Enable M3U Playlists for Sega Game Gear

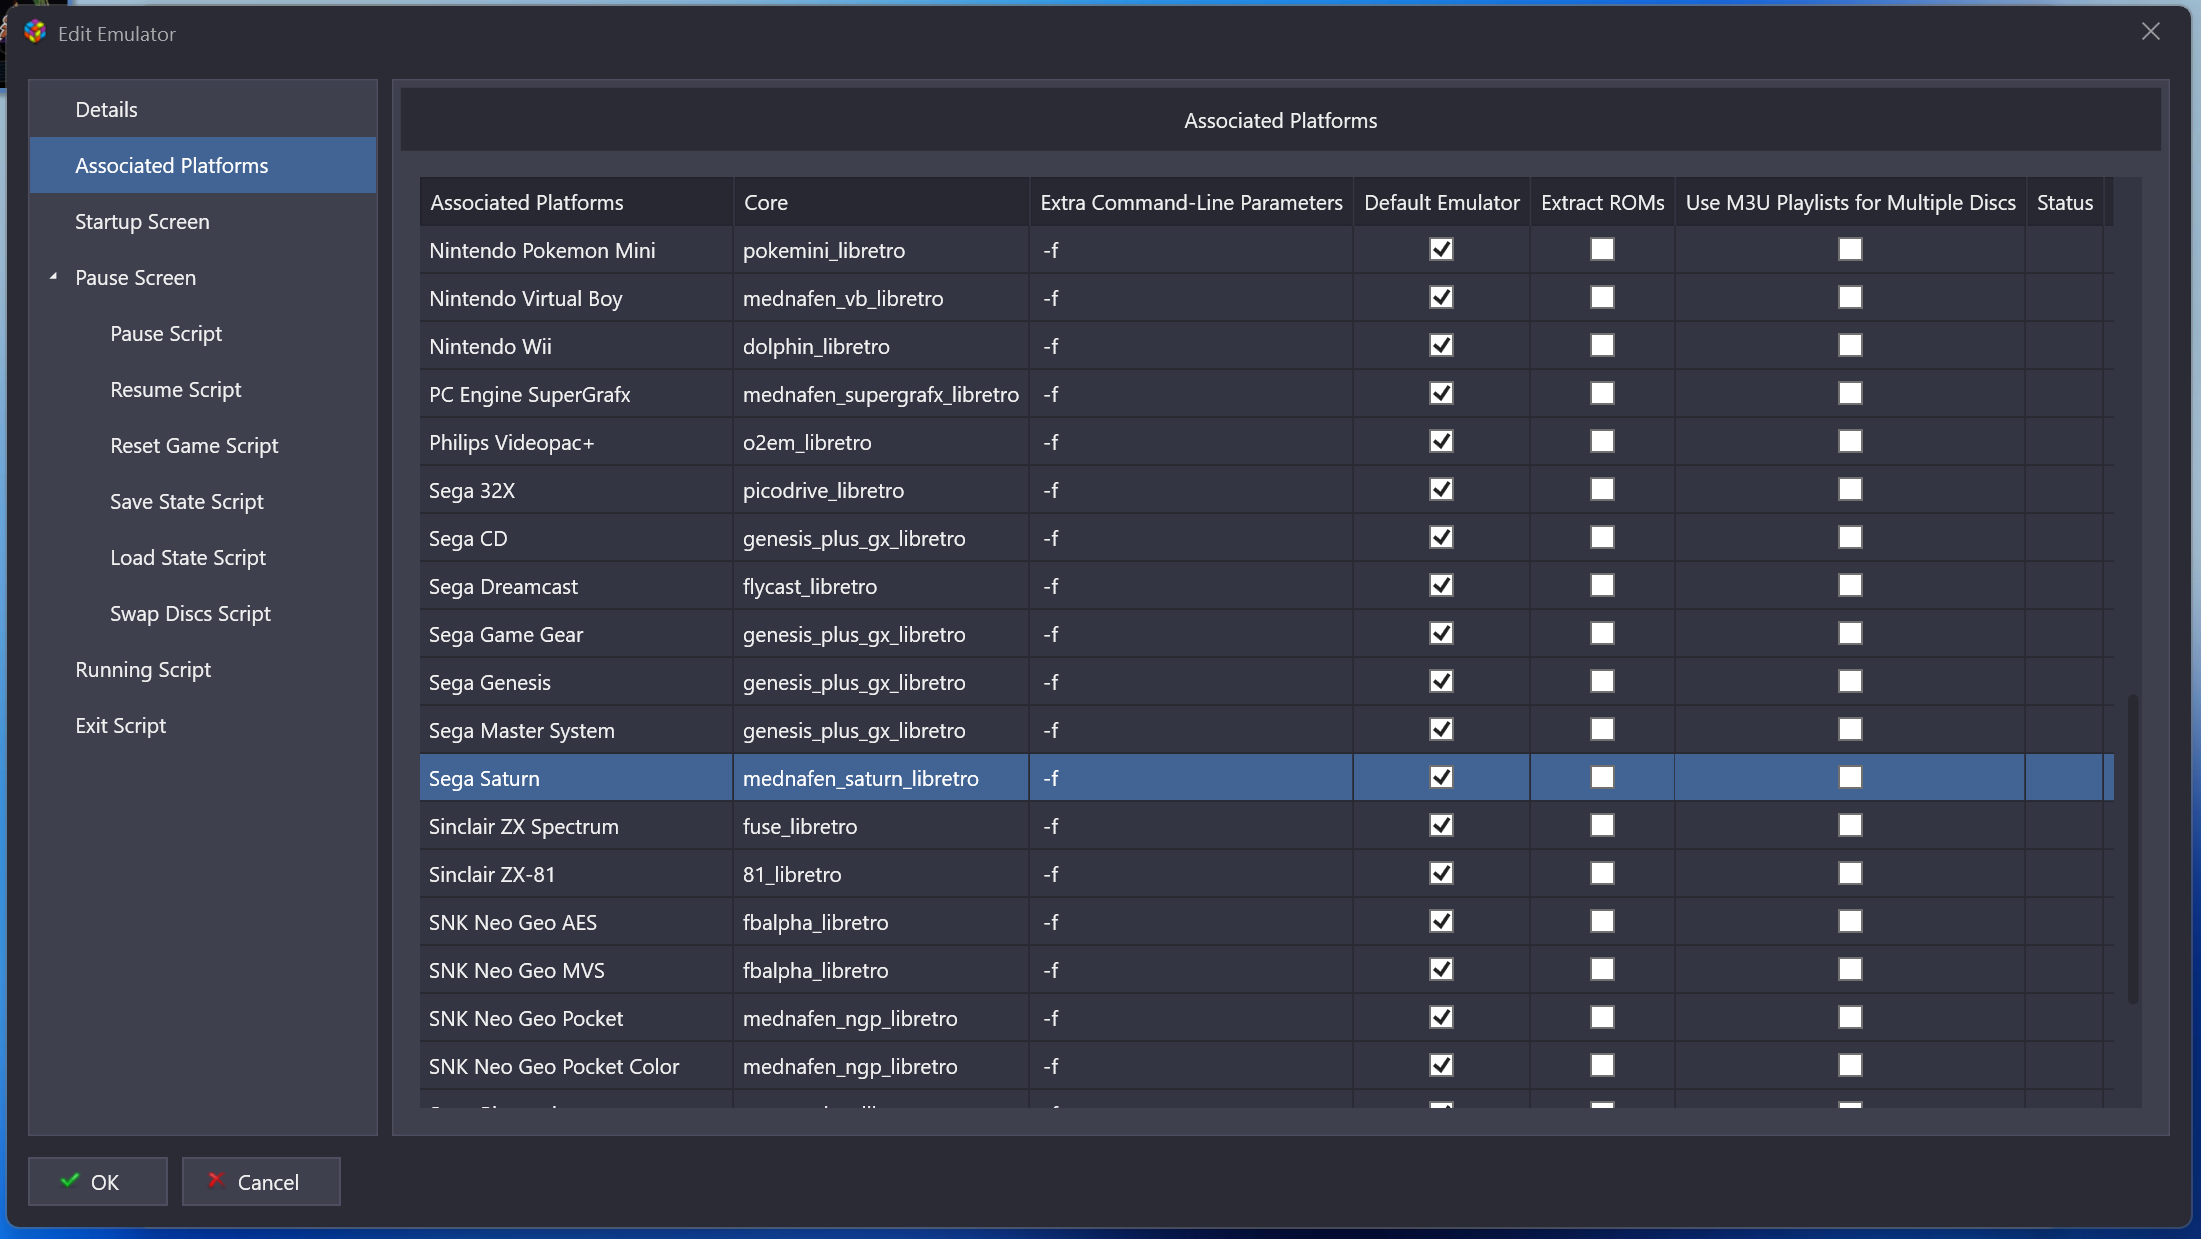coord(1850,633)
